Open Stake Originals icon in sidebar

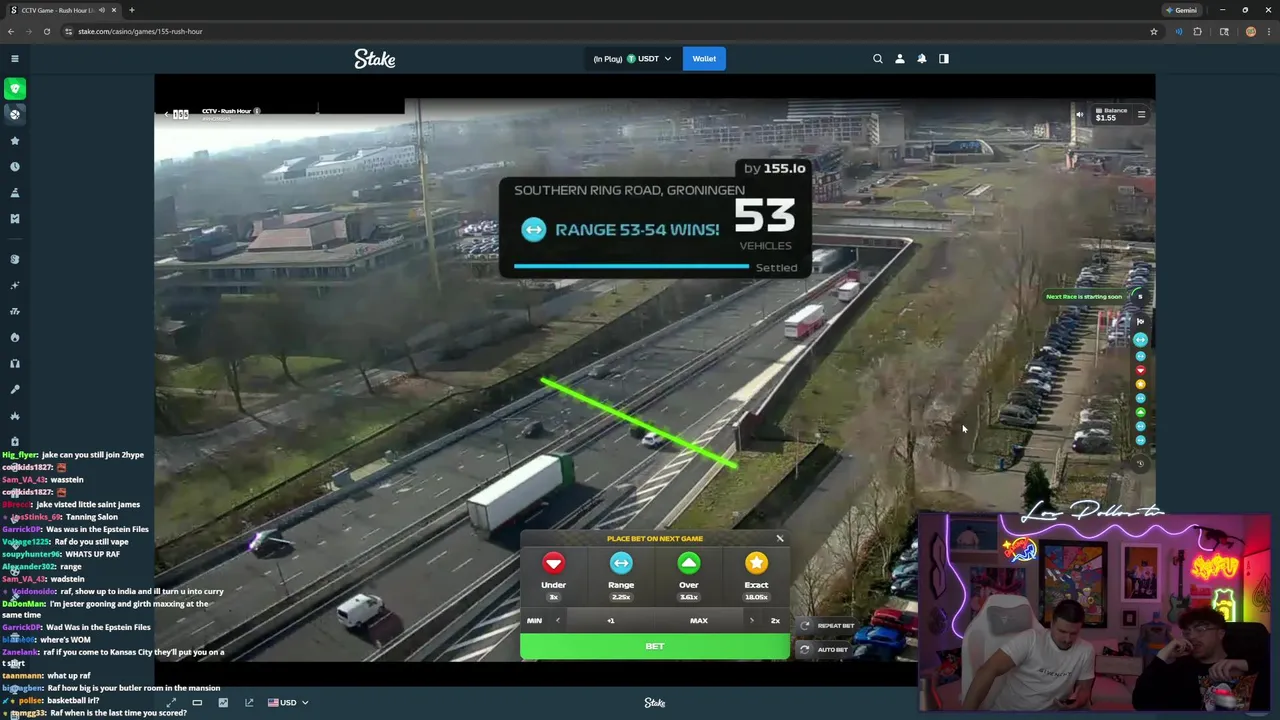[x=15, y=259]
